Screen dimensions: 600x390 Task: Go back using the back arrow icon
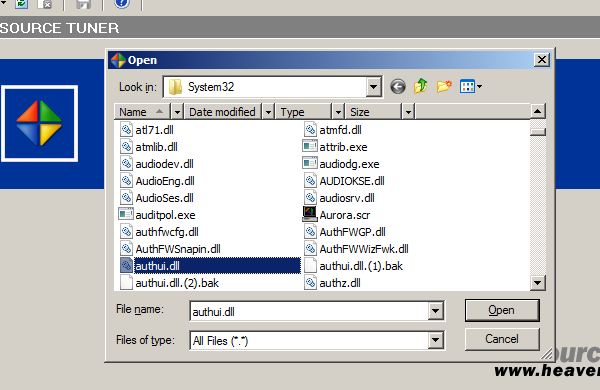[398, 87]
